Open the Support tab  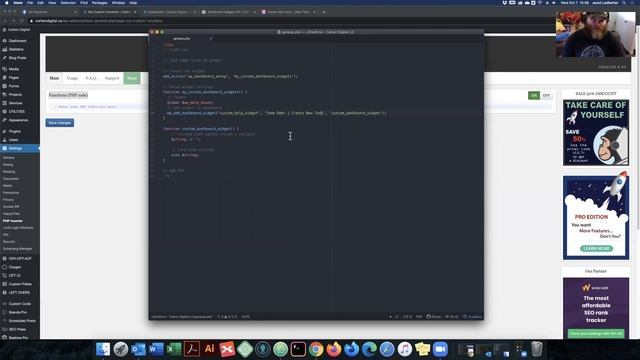point(112,78)
